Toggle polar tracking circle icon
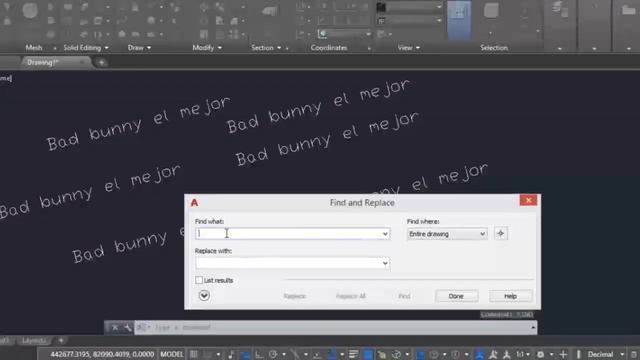Viewport: 640px width, 360px height. click(273, 354)
